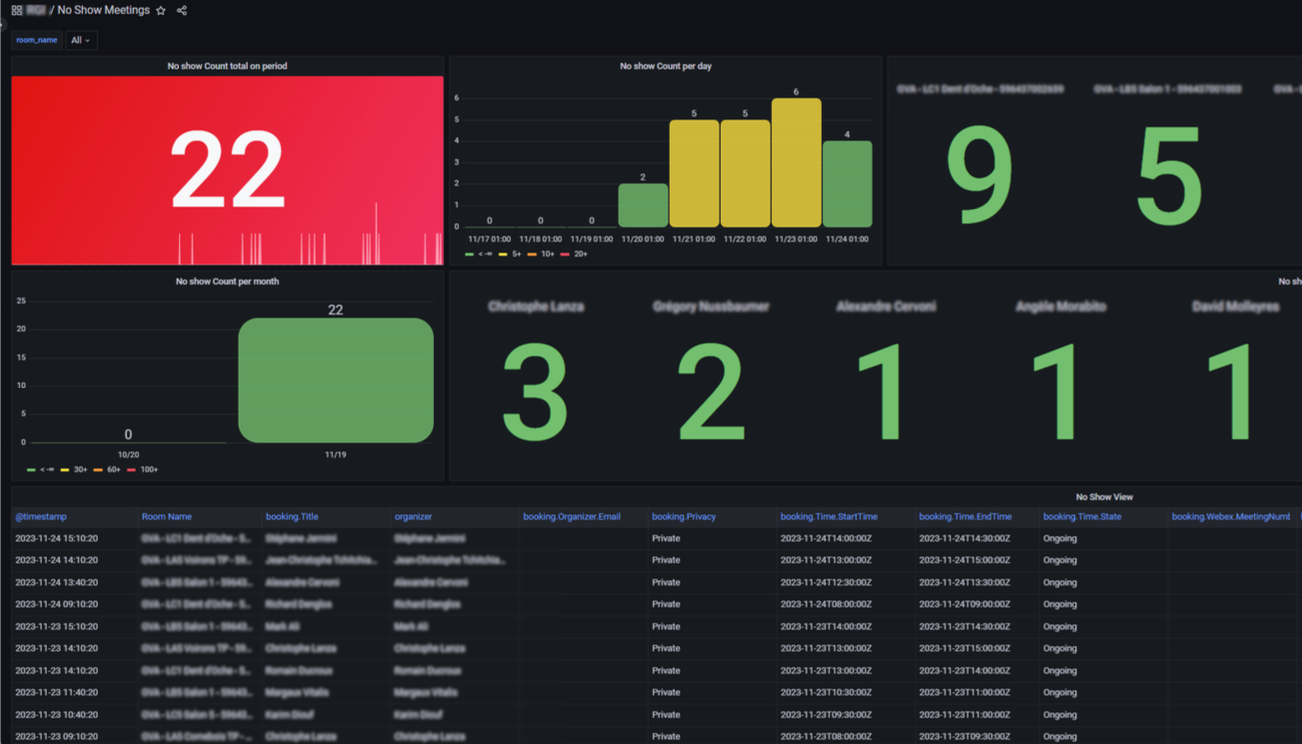Open the 'No Show View' table panel menu
This screenshot has width=1302, height=744.
(1103, 497)
